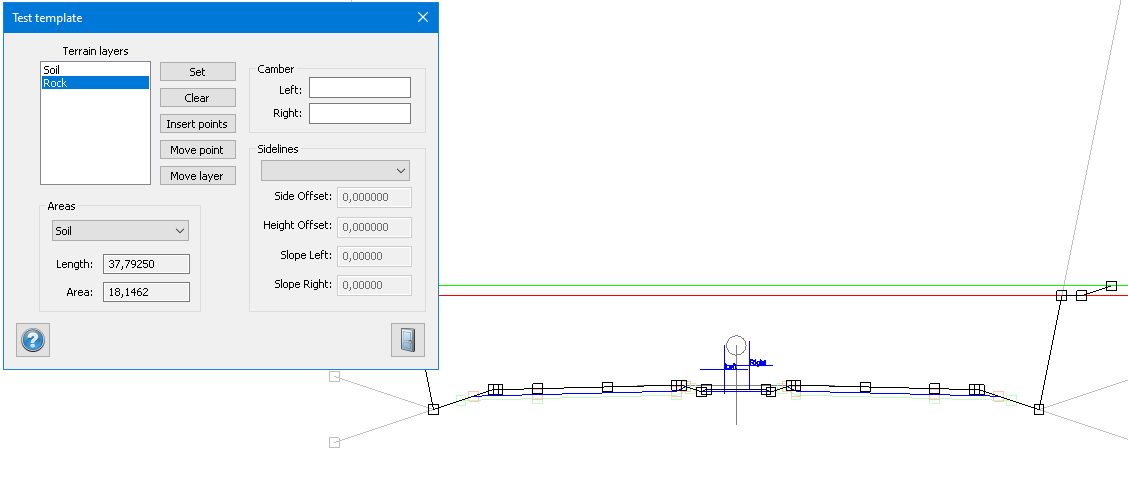Click the Length value field
Screen dimensions: 1128x478
[x=146, y=264]
